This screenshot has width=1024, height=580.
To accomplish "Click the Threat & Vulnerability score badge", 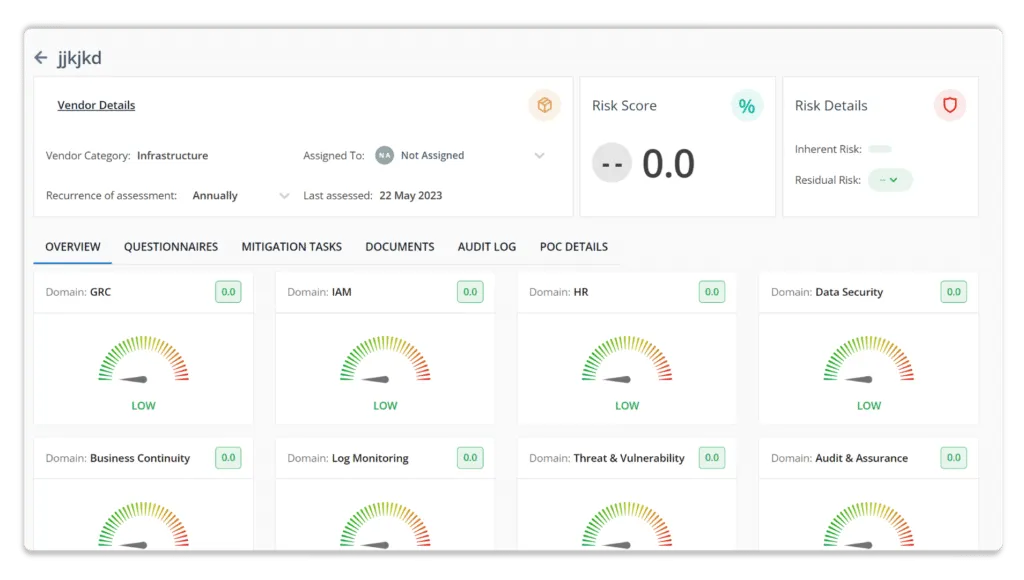I will click(712, 458).
